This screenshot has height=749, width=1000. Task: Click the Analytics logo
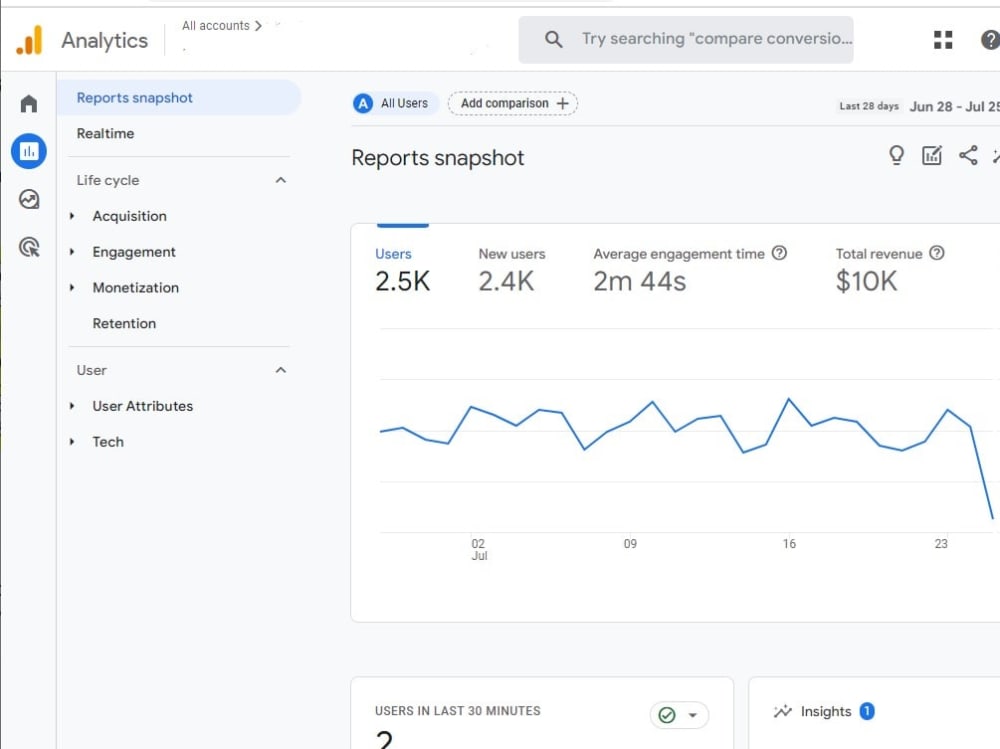click(29, 40)
